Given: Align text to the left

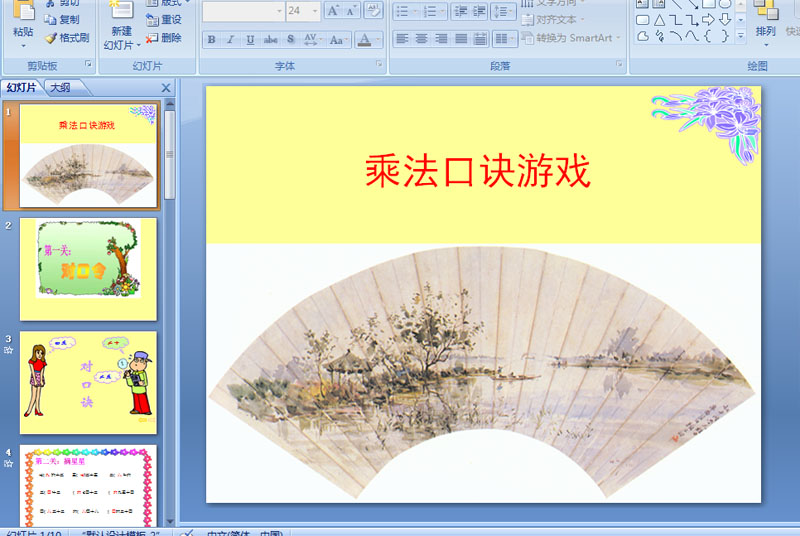Looking at the screenshot, I should point(403,39).
